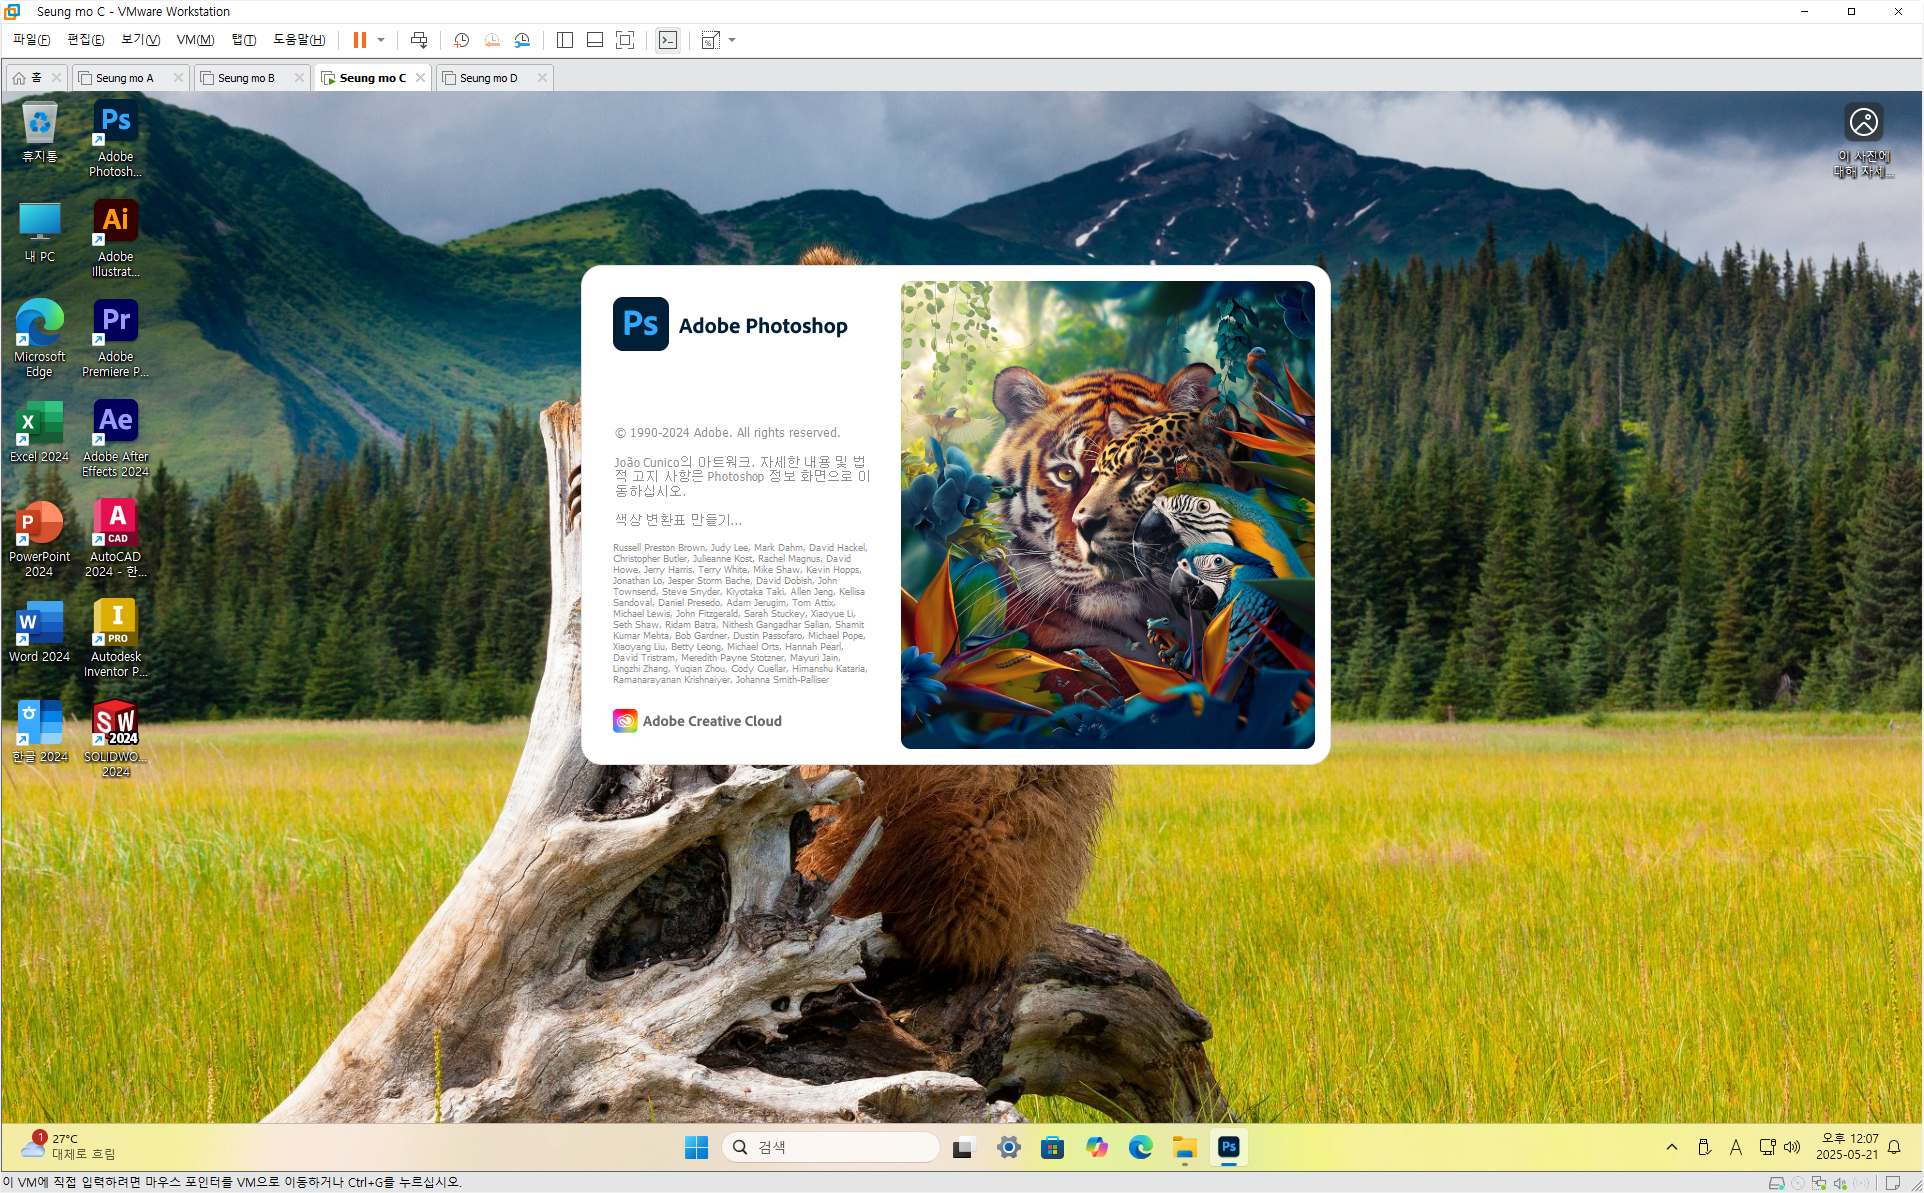Click the Ctrl+Alt+Del send icon
Image resolution: width=1924 pixels, height=1193 pixels.
419,40
